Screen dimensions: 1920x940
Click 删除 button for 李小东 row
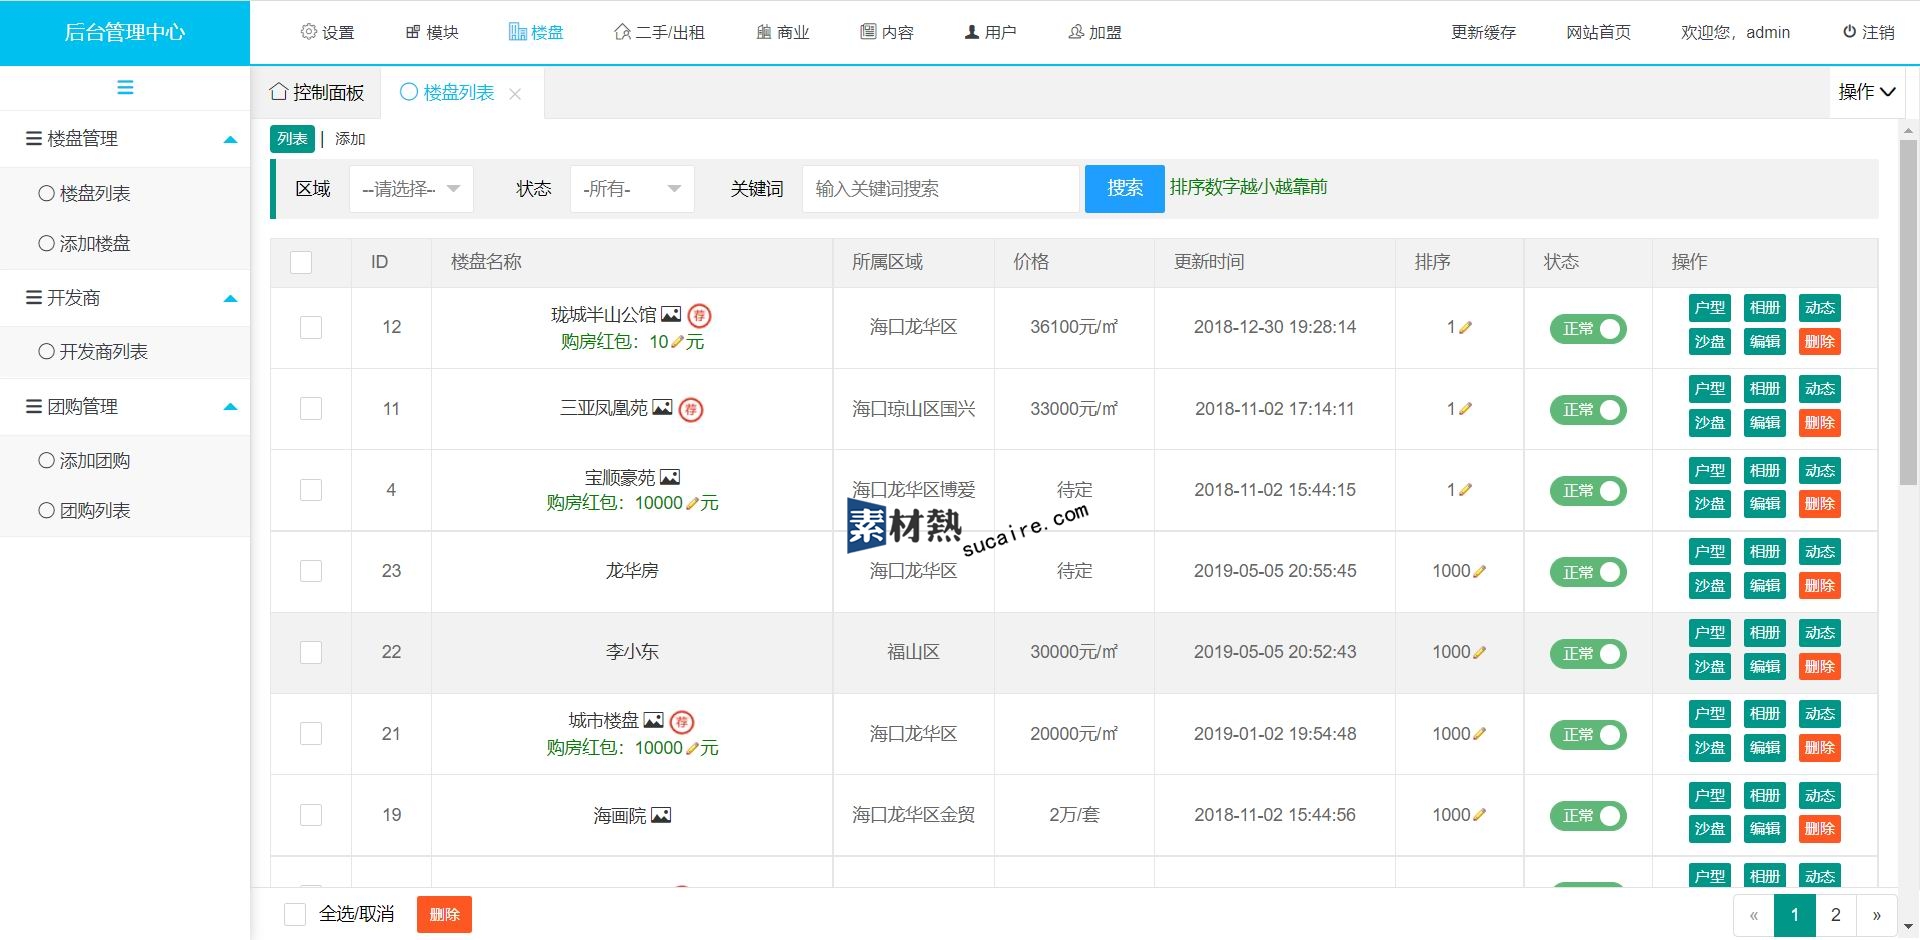coord(1820,667)
